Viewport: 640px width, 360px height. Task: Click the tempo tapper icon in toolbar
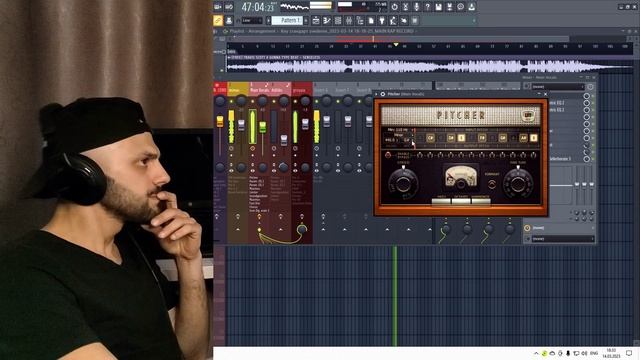(x=393, y=20)
